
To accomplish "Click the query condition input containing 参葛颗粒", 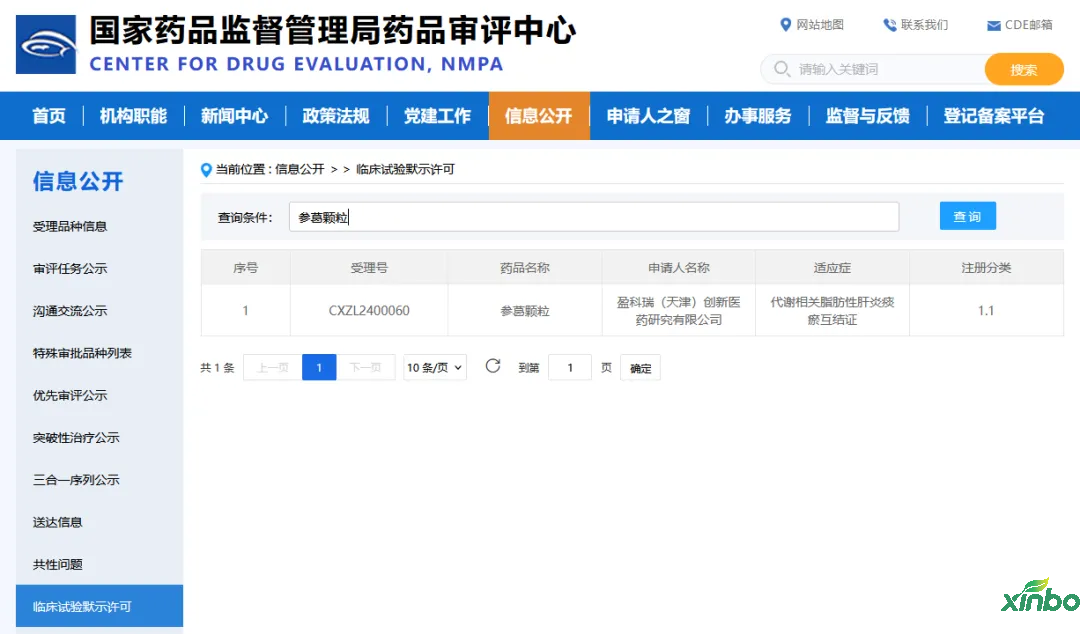I will [594, 217].
